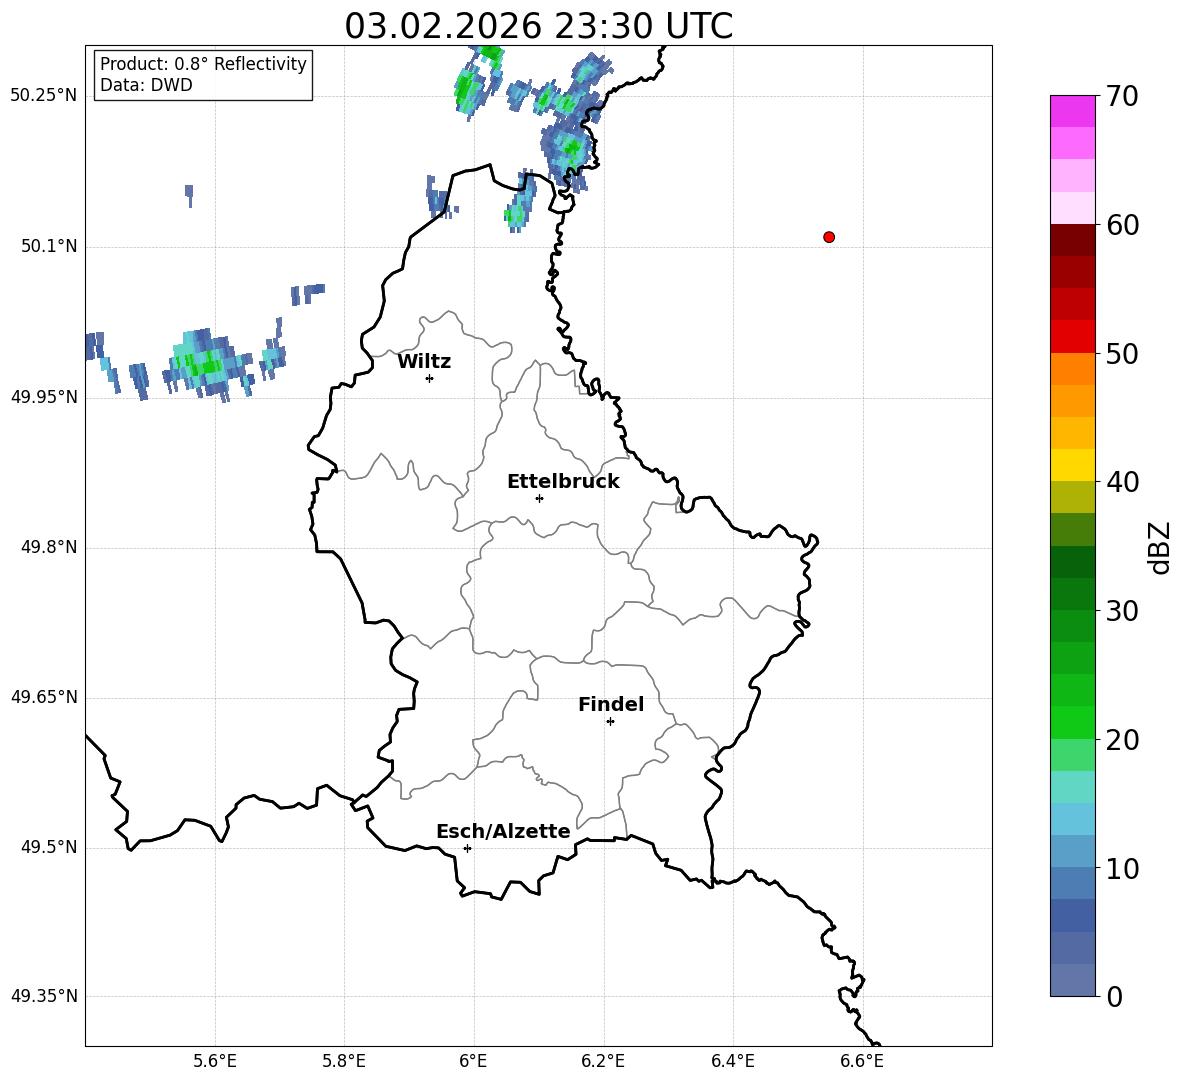Image resolution: width=1184 pixels, height=1081 pixels.
Task: Click the yellow colorbar segment just above 40
Action: (x=1072, y=465)
